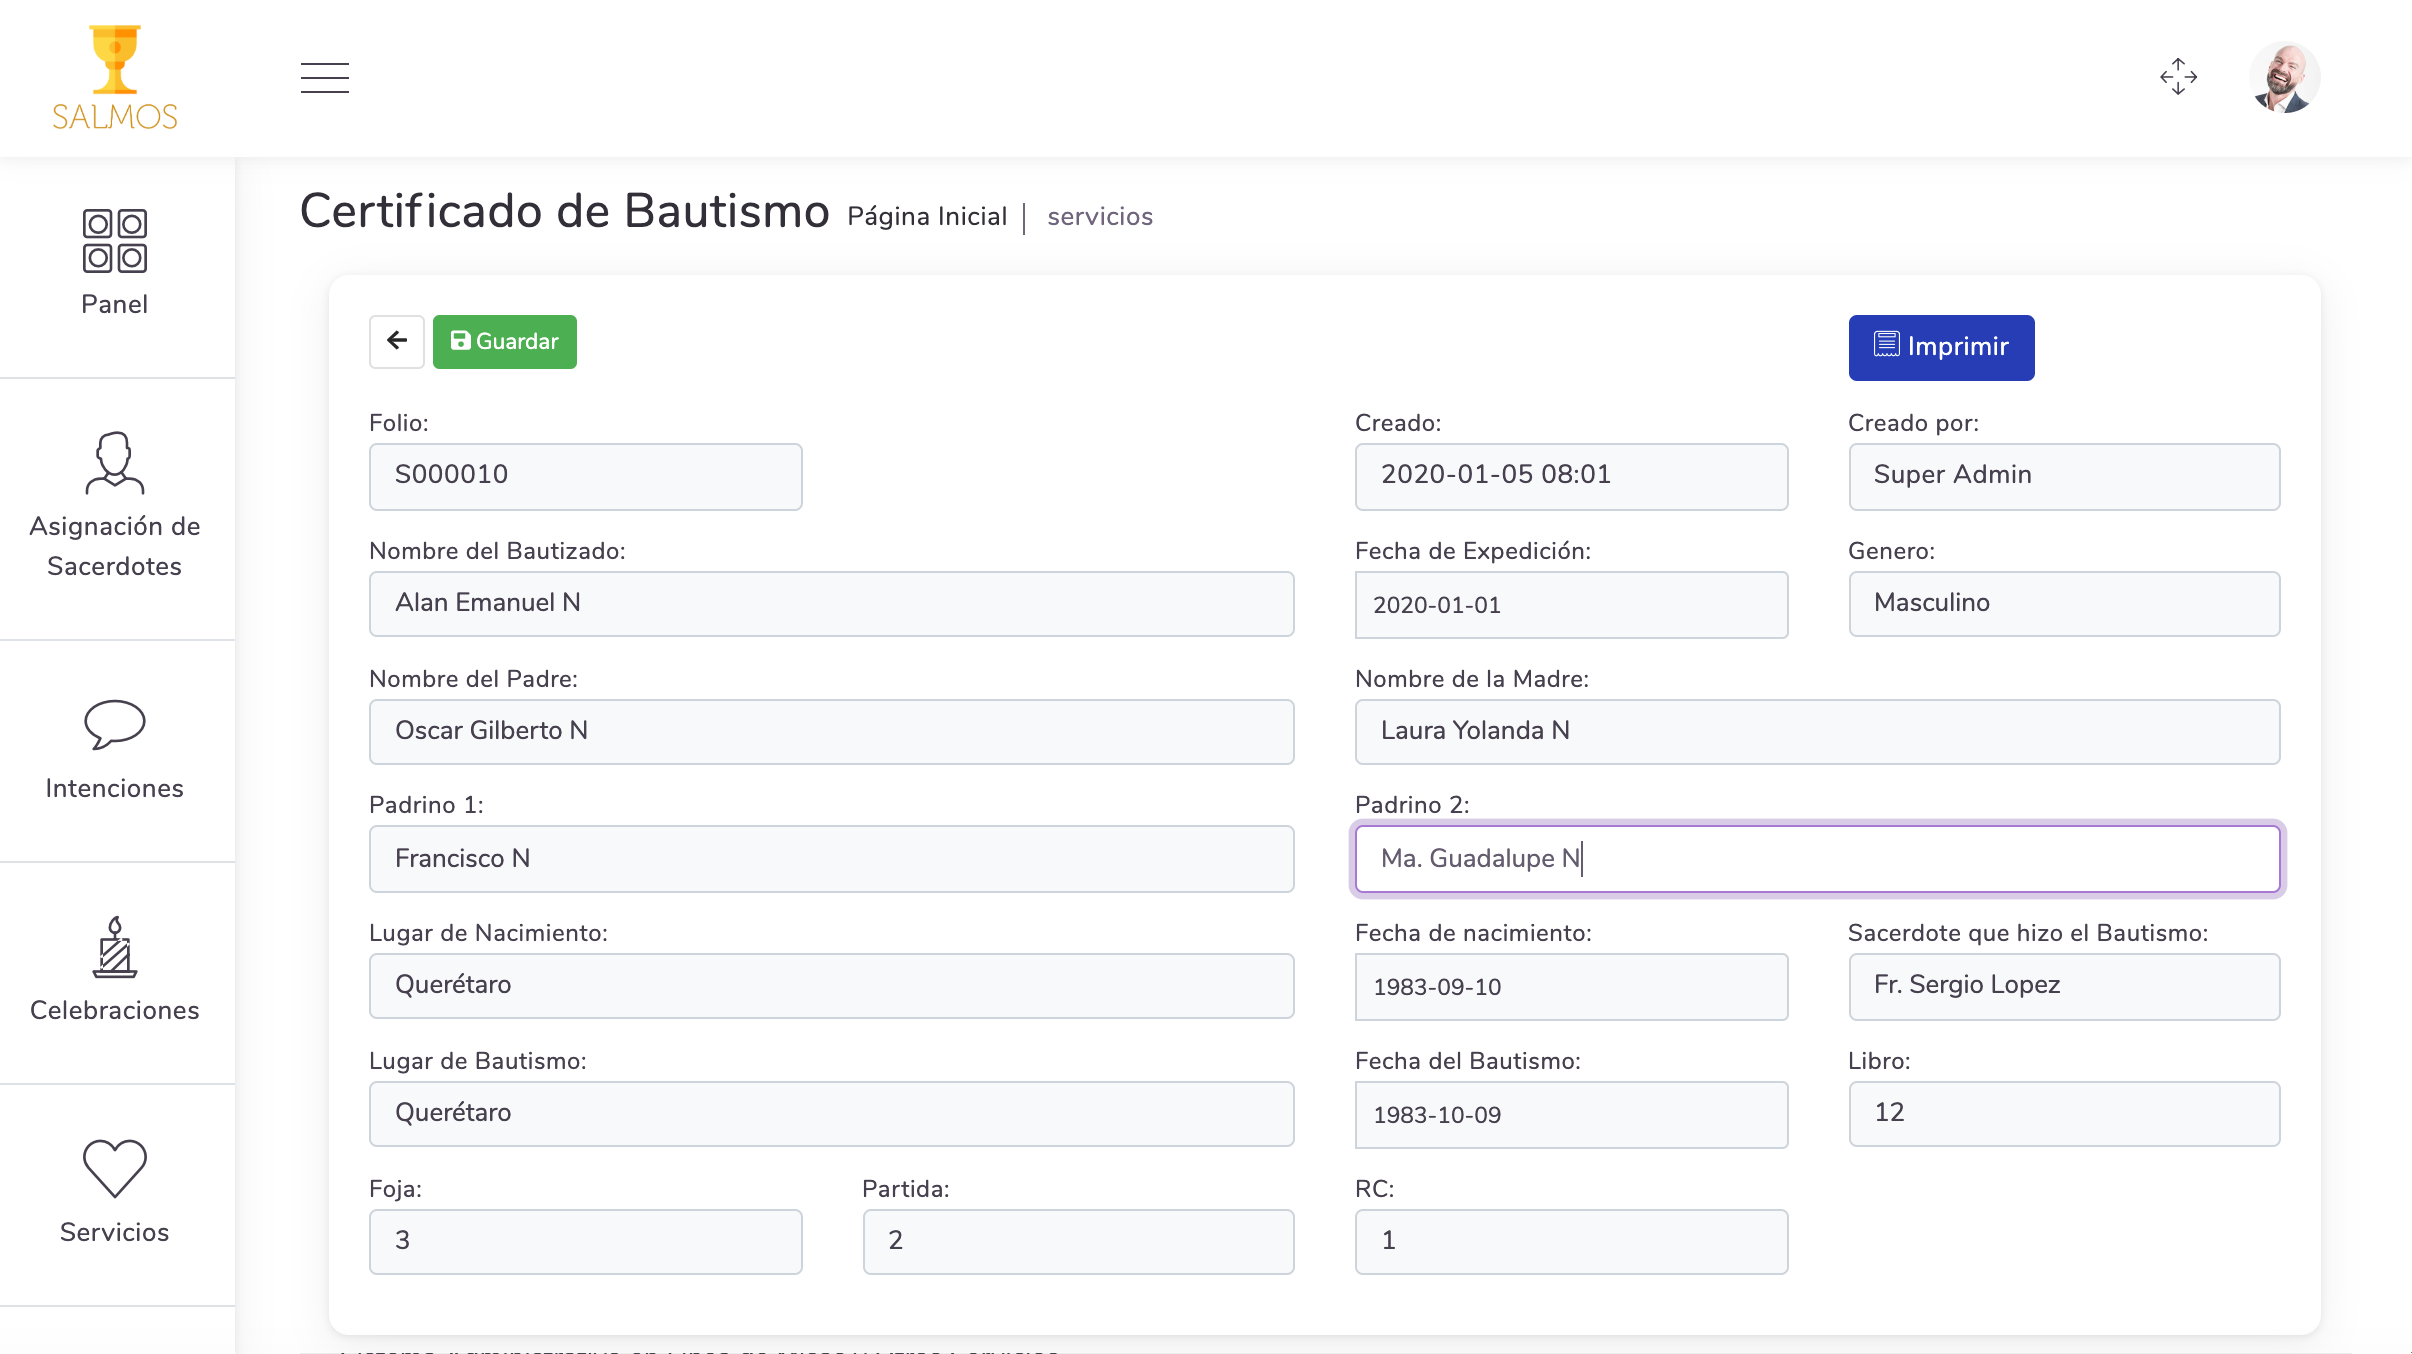The image size is (2412, 1354).
Task: Go to Asignación de Sacerdotes
Action: [x=115, y=505]
